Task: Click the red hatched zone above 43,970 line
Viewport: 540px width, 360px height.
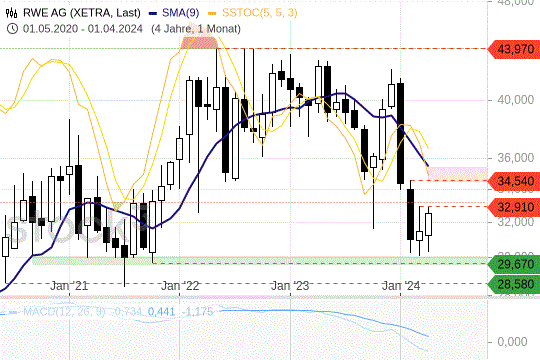Action: (200, 42)
